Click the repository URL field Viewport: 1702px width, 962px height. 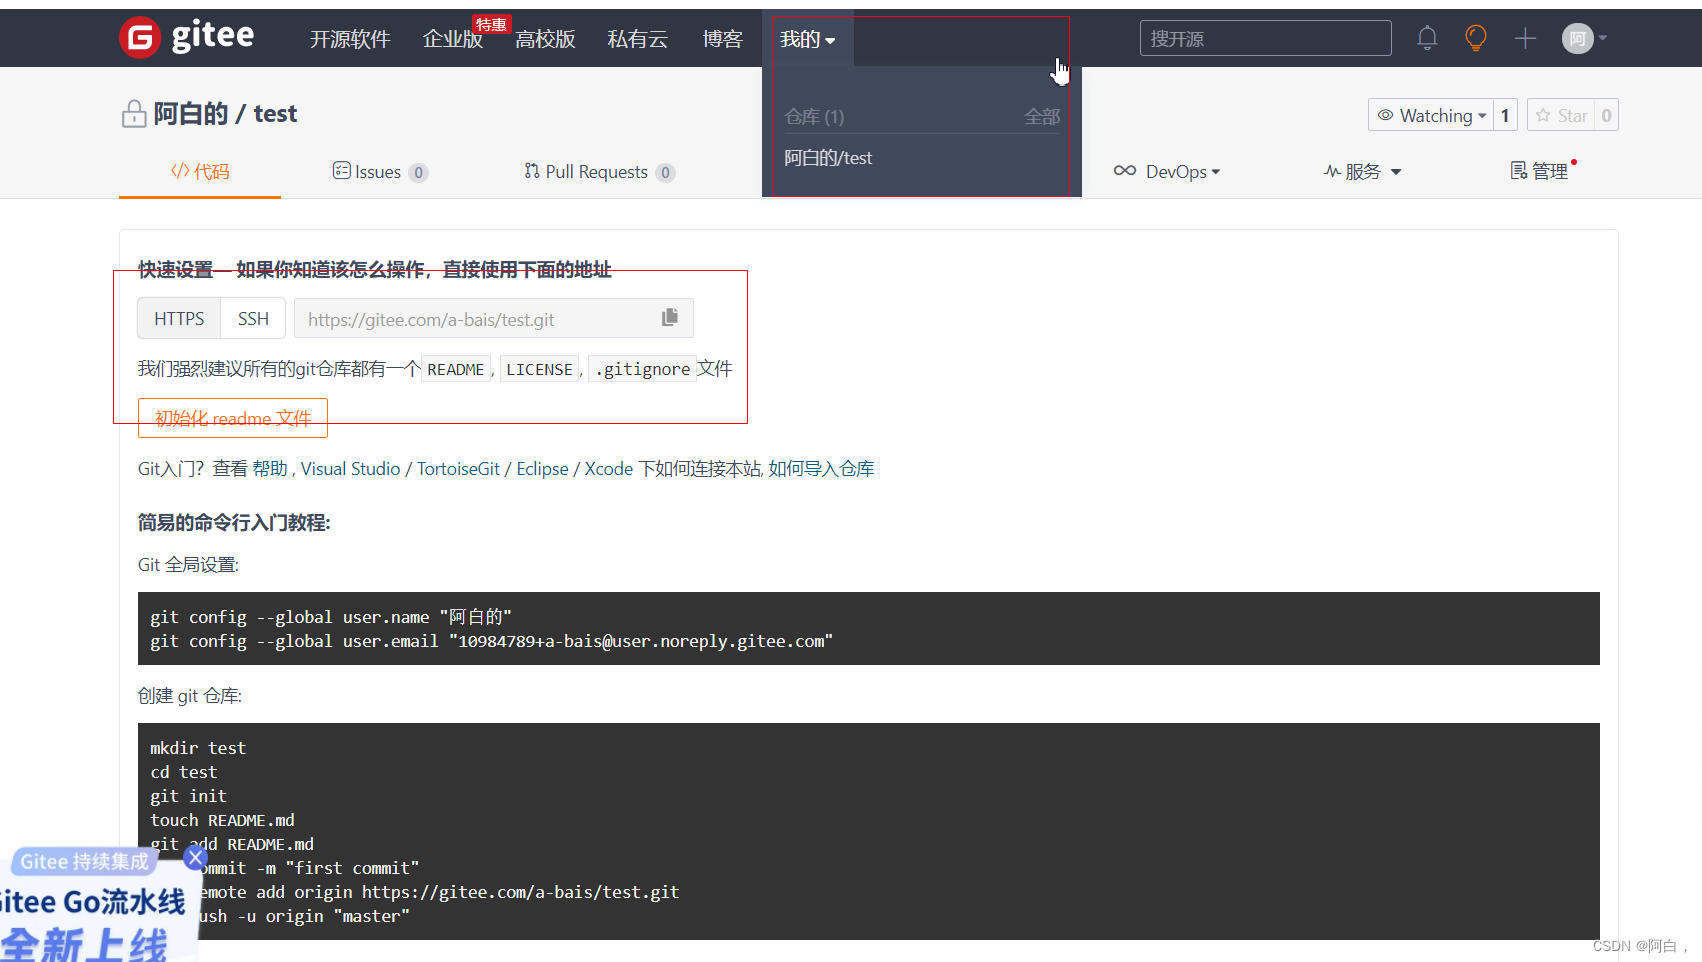point(494,318)
